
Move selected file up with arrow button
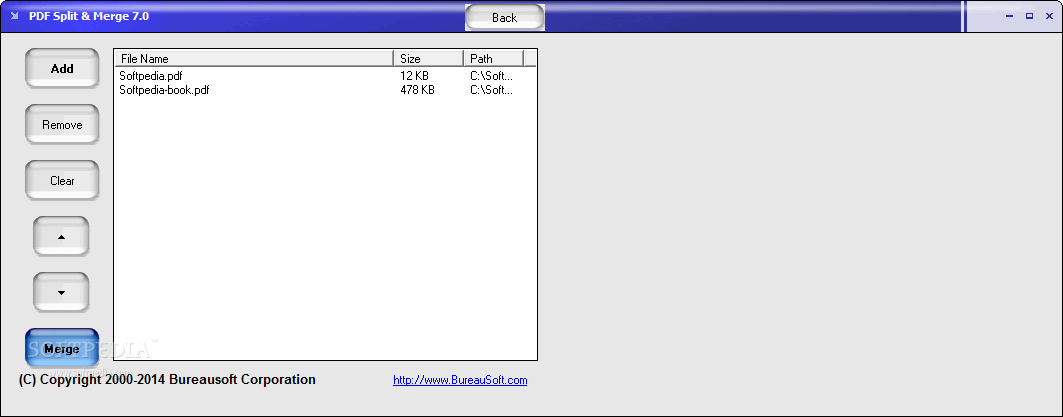(x=61, y=237)
